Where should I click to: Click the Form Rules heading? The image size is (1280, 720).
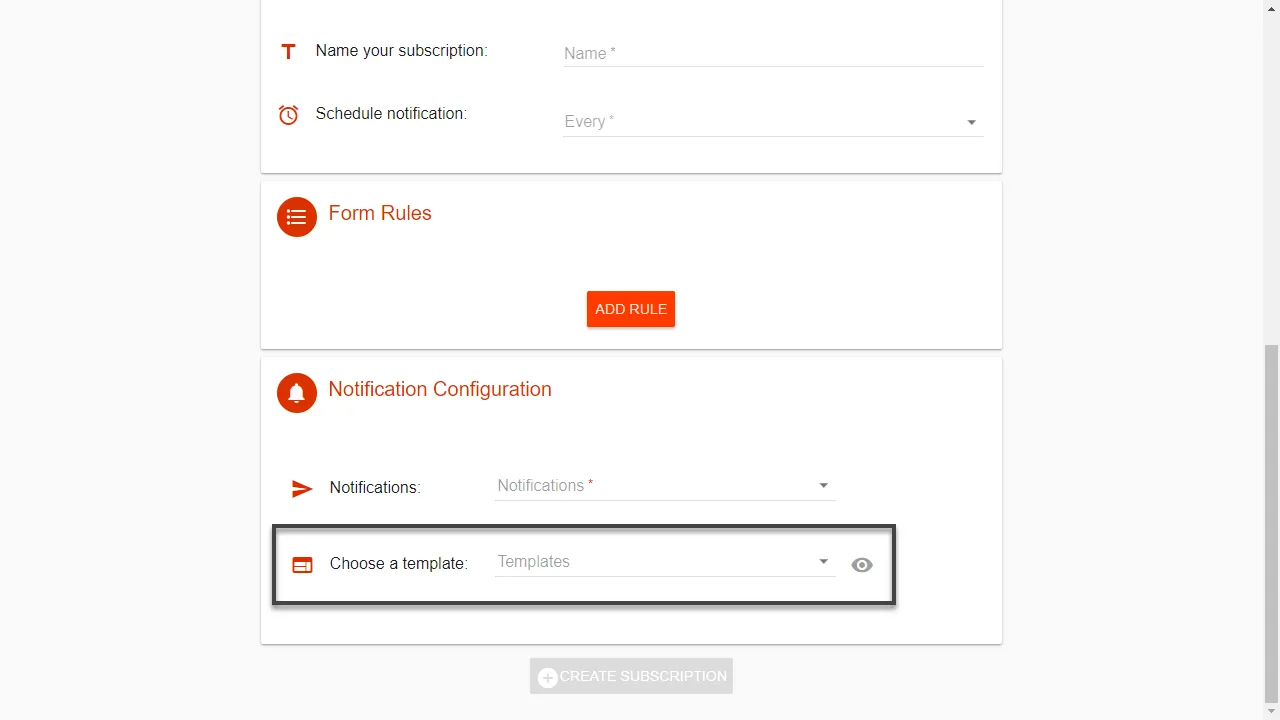[x=380, y=213]
